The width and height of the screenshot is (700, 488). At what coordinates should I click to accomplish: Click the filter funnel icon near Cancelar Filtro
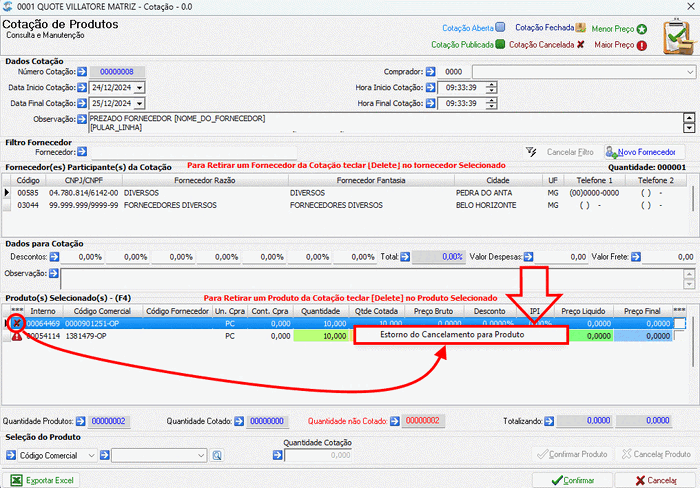tap(531, 152)
